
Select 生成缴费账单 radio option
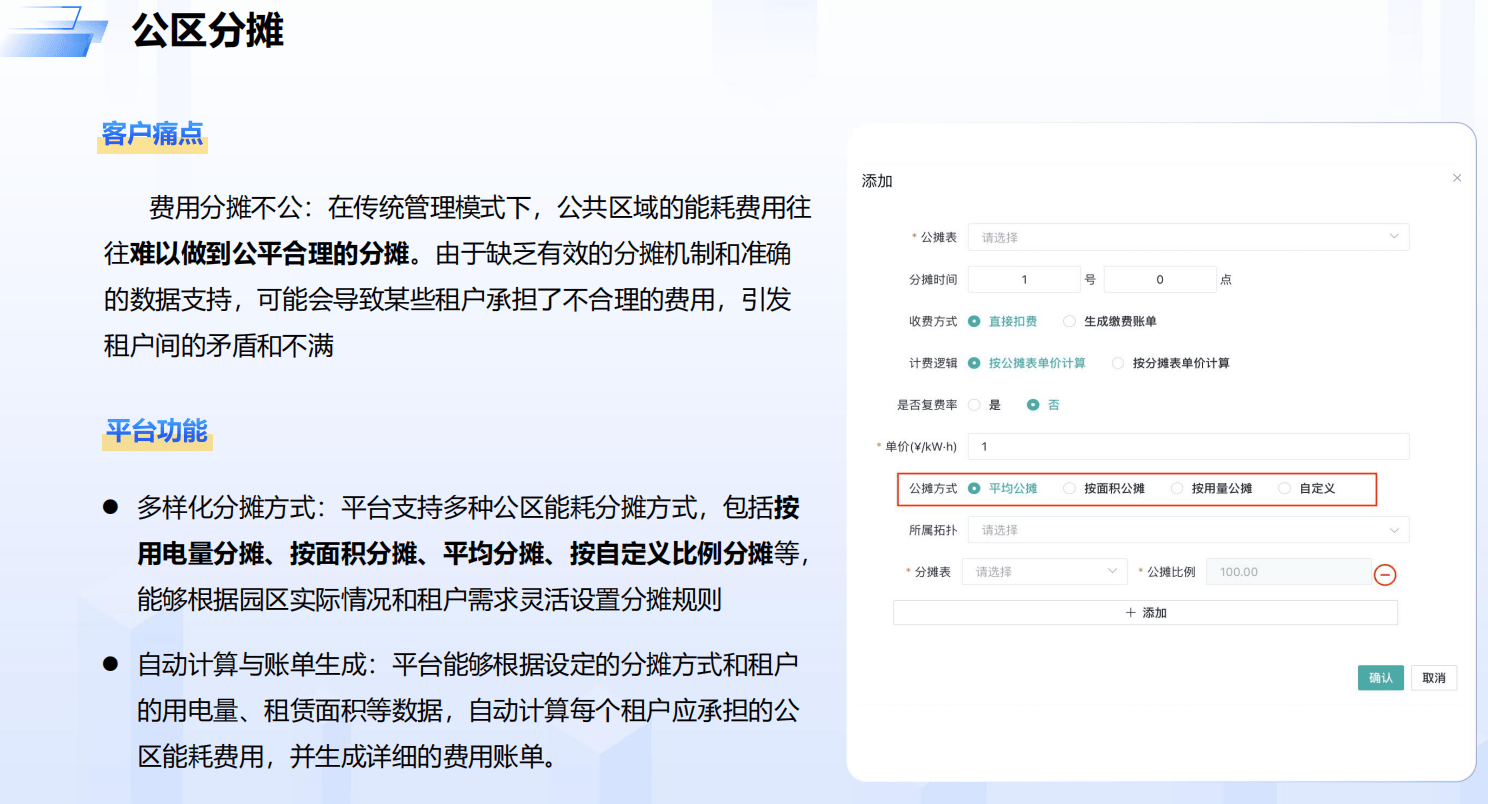tap(1110, 321)
